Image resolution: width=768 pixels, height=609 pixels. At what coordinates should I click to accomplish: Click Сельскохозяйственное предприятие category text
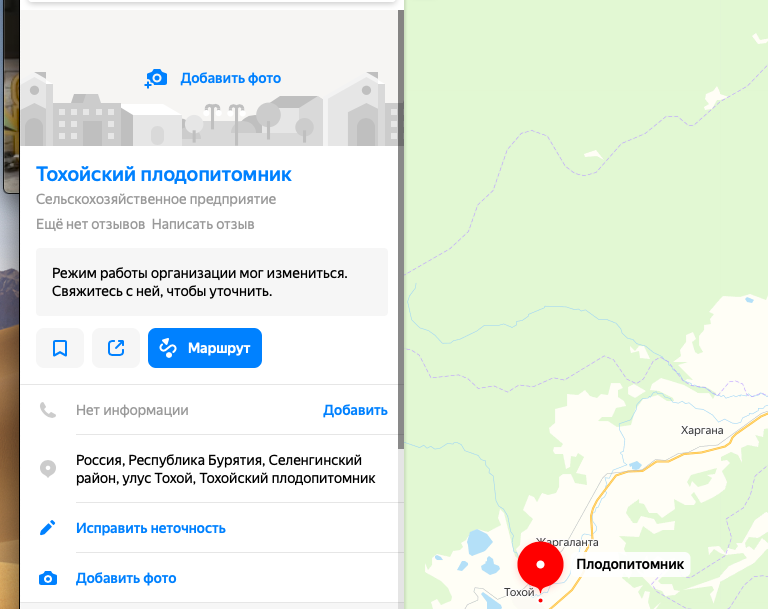pyautogui.click(x=156, y=199)
